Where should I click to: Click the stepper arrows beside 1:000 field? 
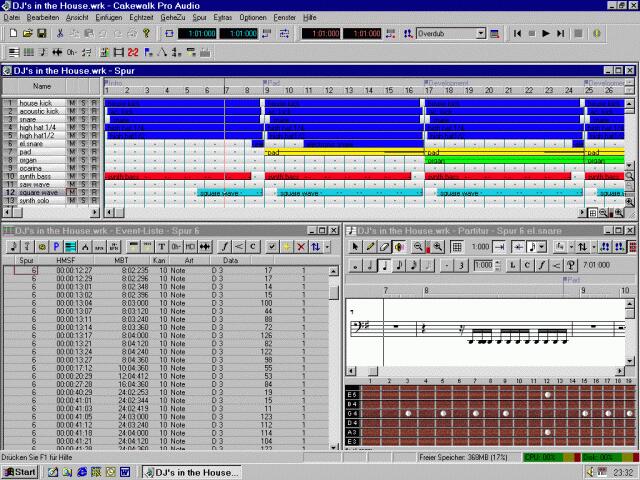(497, 266)
